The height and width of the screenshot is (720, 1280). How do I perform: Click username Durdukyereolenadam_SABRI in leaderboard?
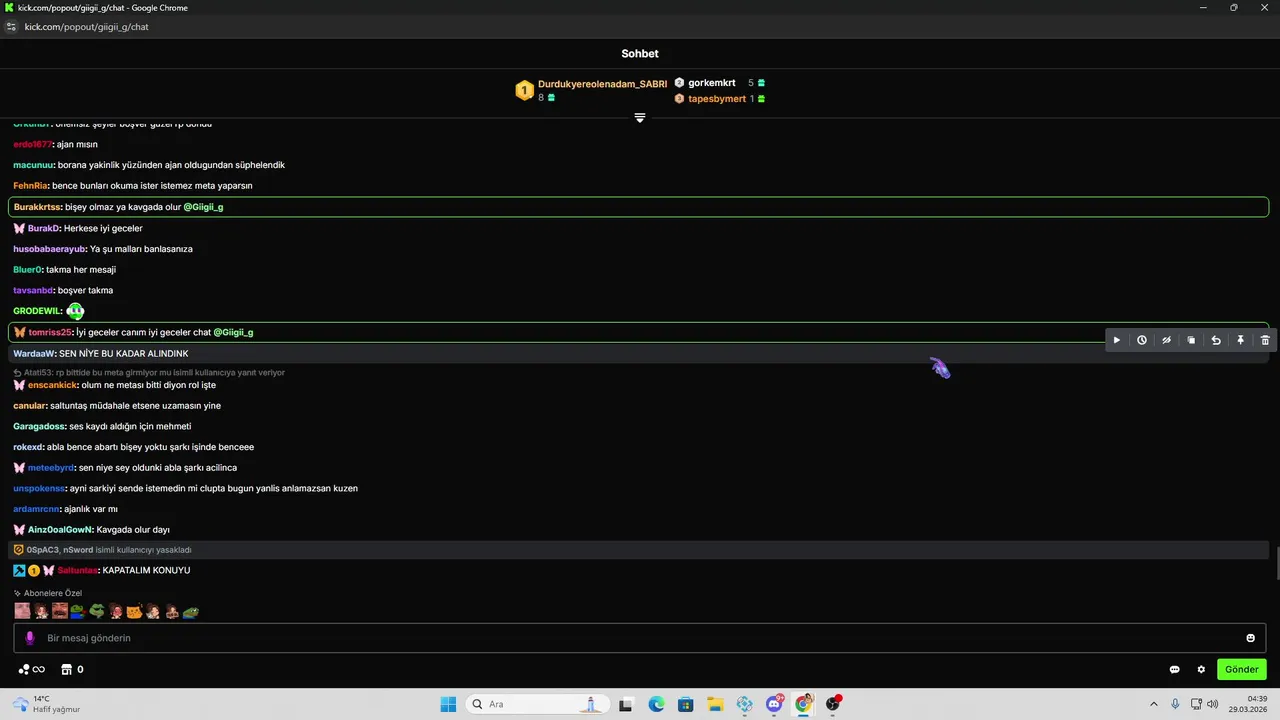point(602,84)
